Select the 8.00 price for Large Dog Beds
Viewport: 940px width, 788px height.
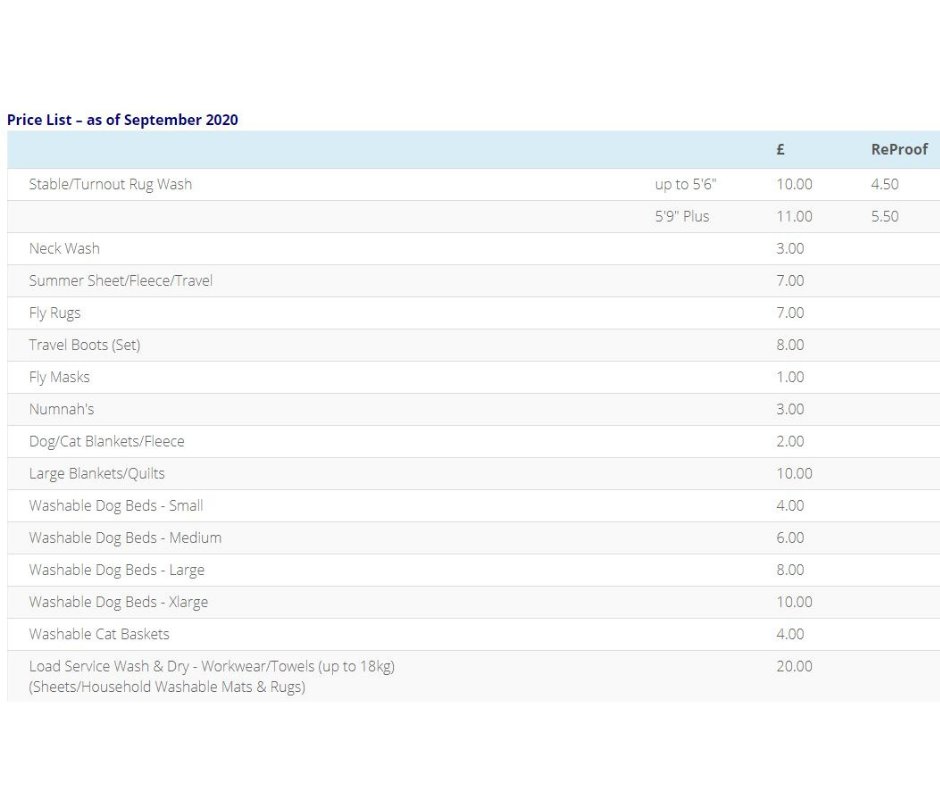(790, 570)
